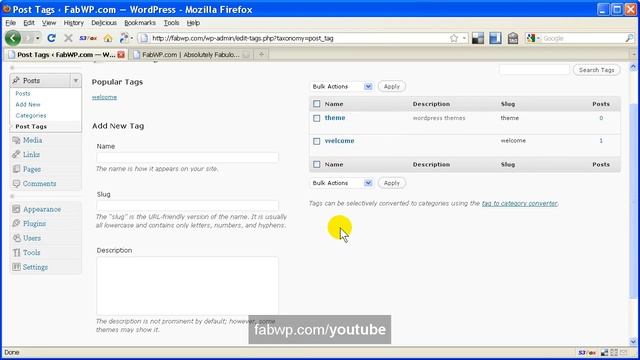
Task: Open the Edit menu
Action: coord(29,23)
